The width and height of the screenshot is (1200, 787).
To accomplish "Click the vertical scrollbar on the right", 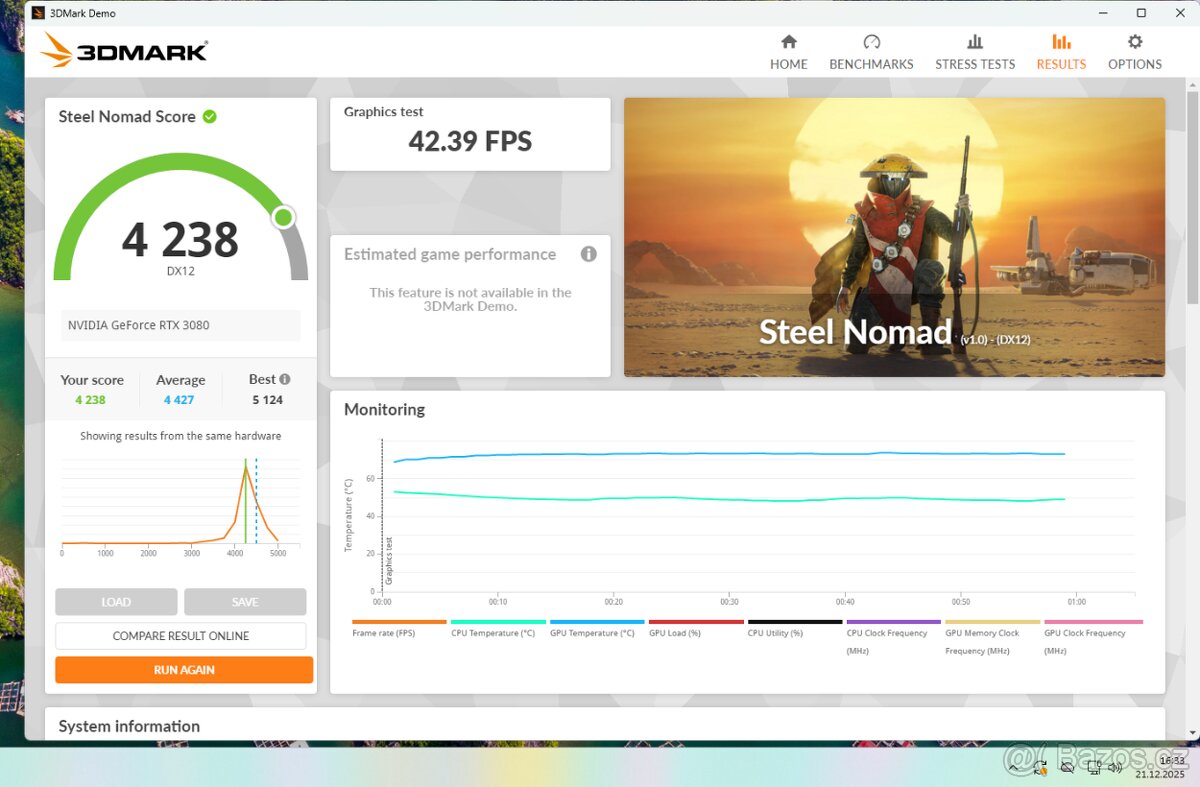I will coord(1191,200).
